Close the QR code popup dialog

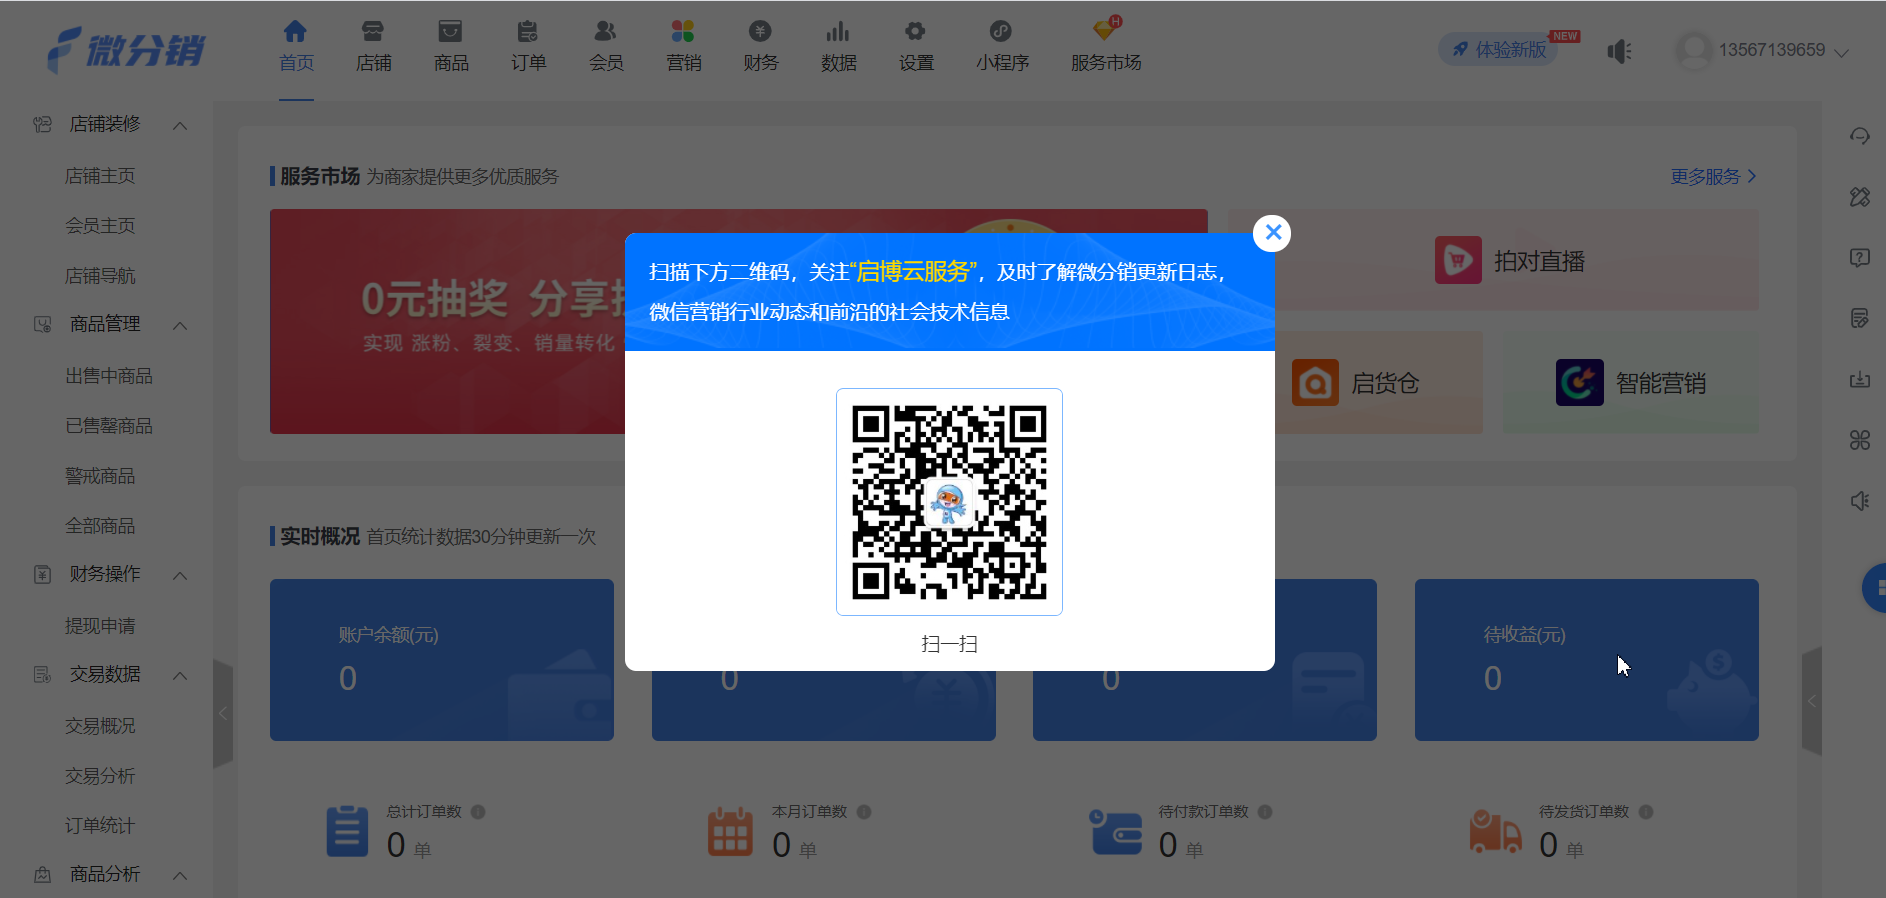pos(1272,233)
